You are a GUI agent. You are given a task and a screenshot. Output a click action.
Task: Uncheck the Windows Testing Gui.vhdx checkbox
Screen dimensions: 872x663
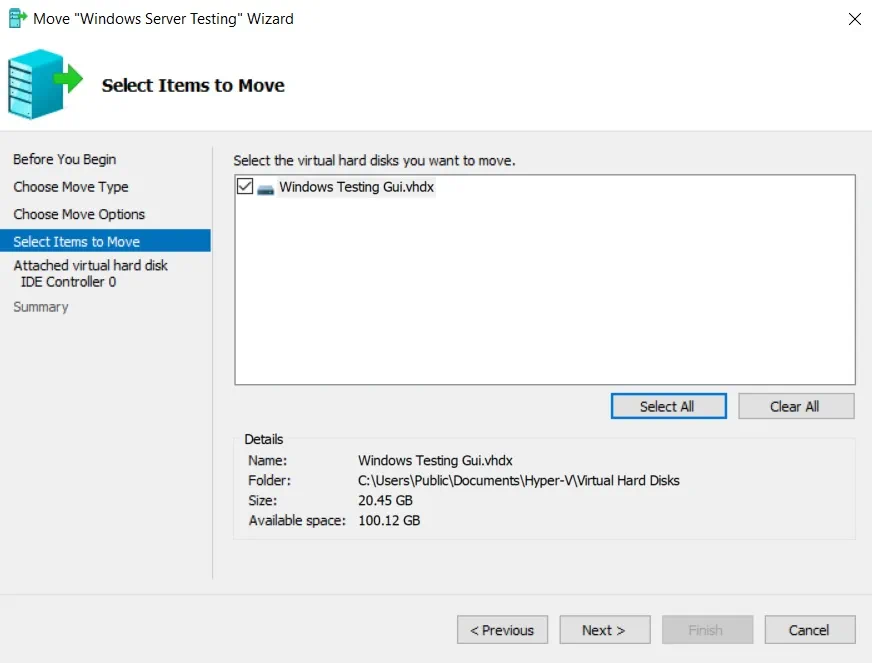tap(245, 187)
